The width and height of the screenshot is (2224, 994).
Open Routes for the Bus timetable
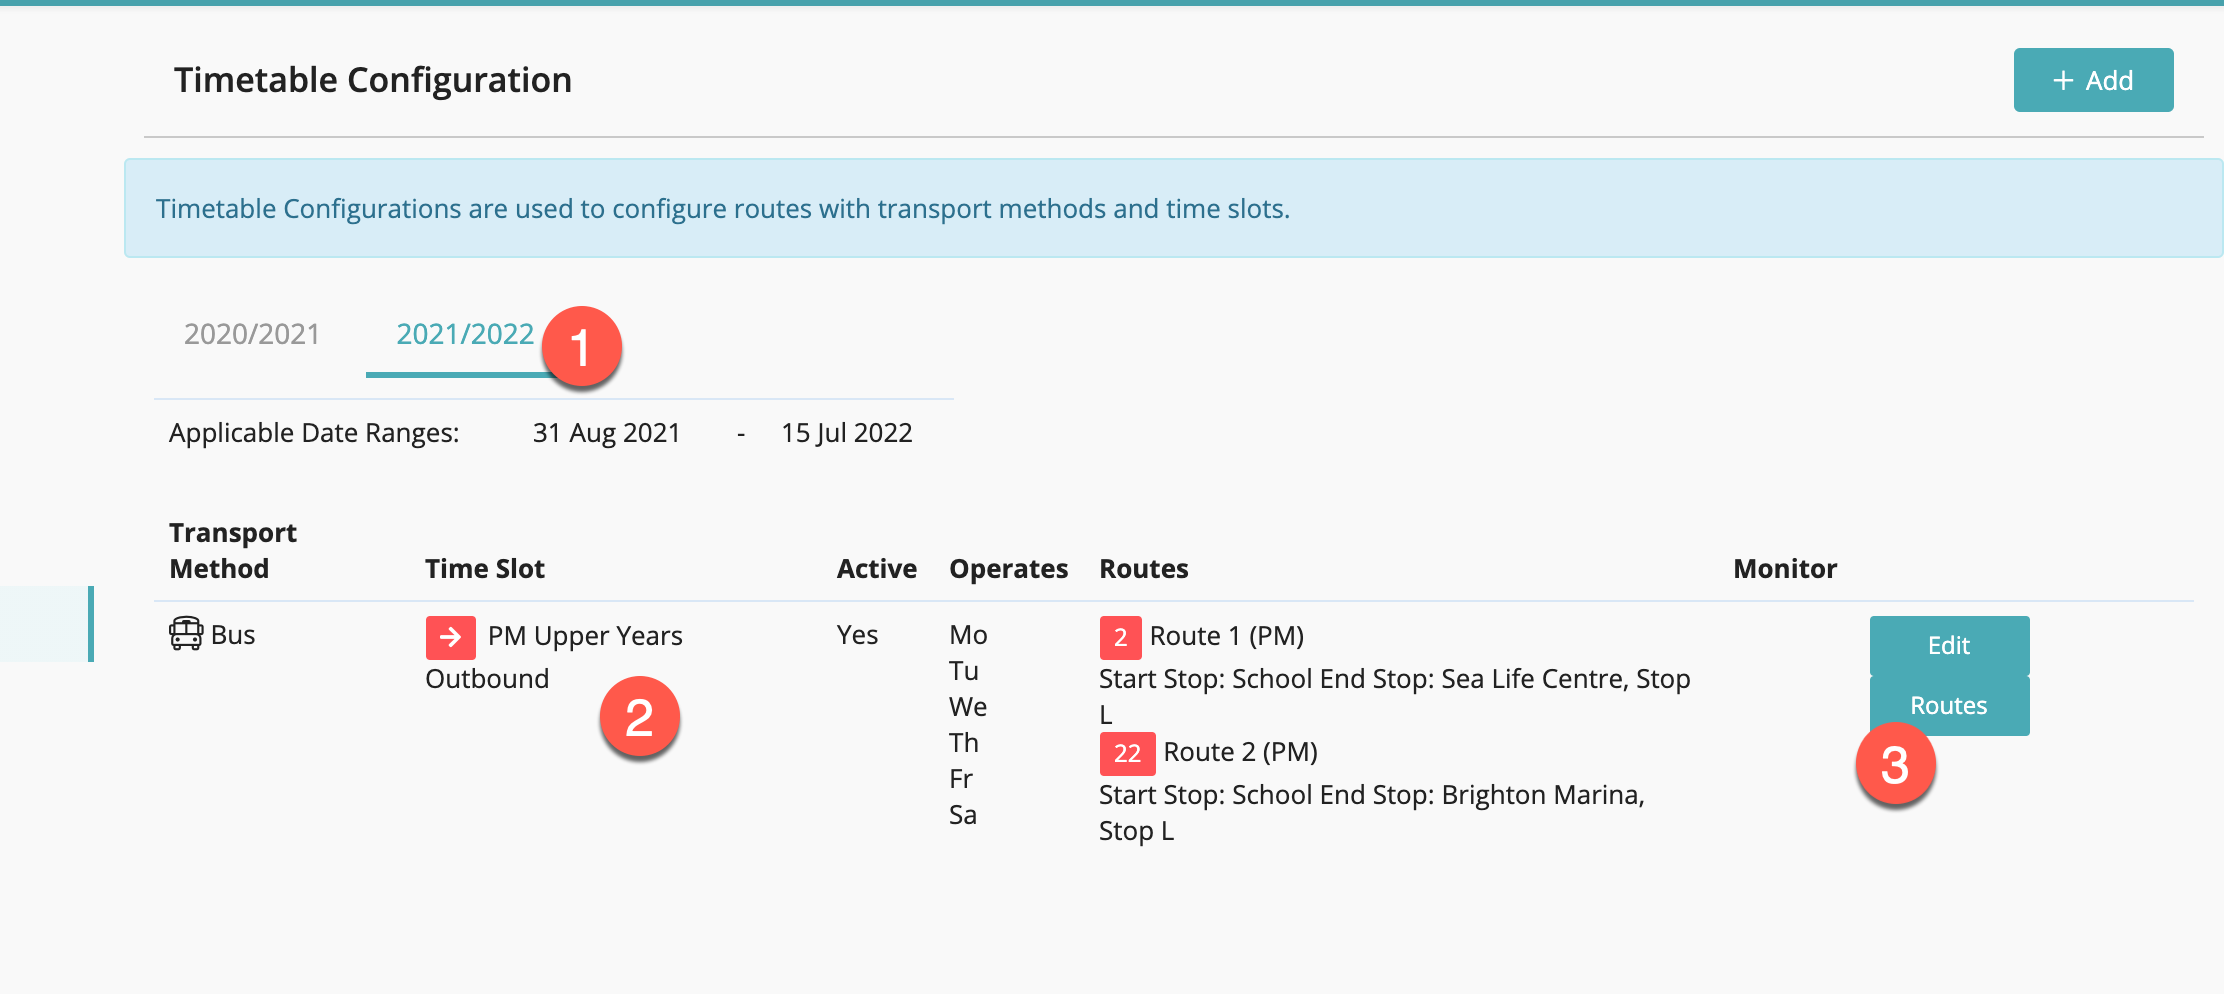1949,706
